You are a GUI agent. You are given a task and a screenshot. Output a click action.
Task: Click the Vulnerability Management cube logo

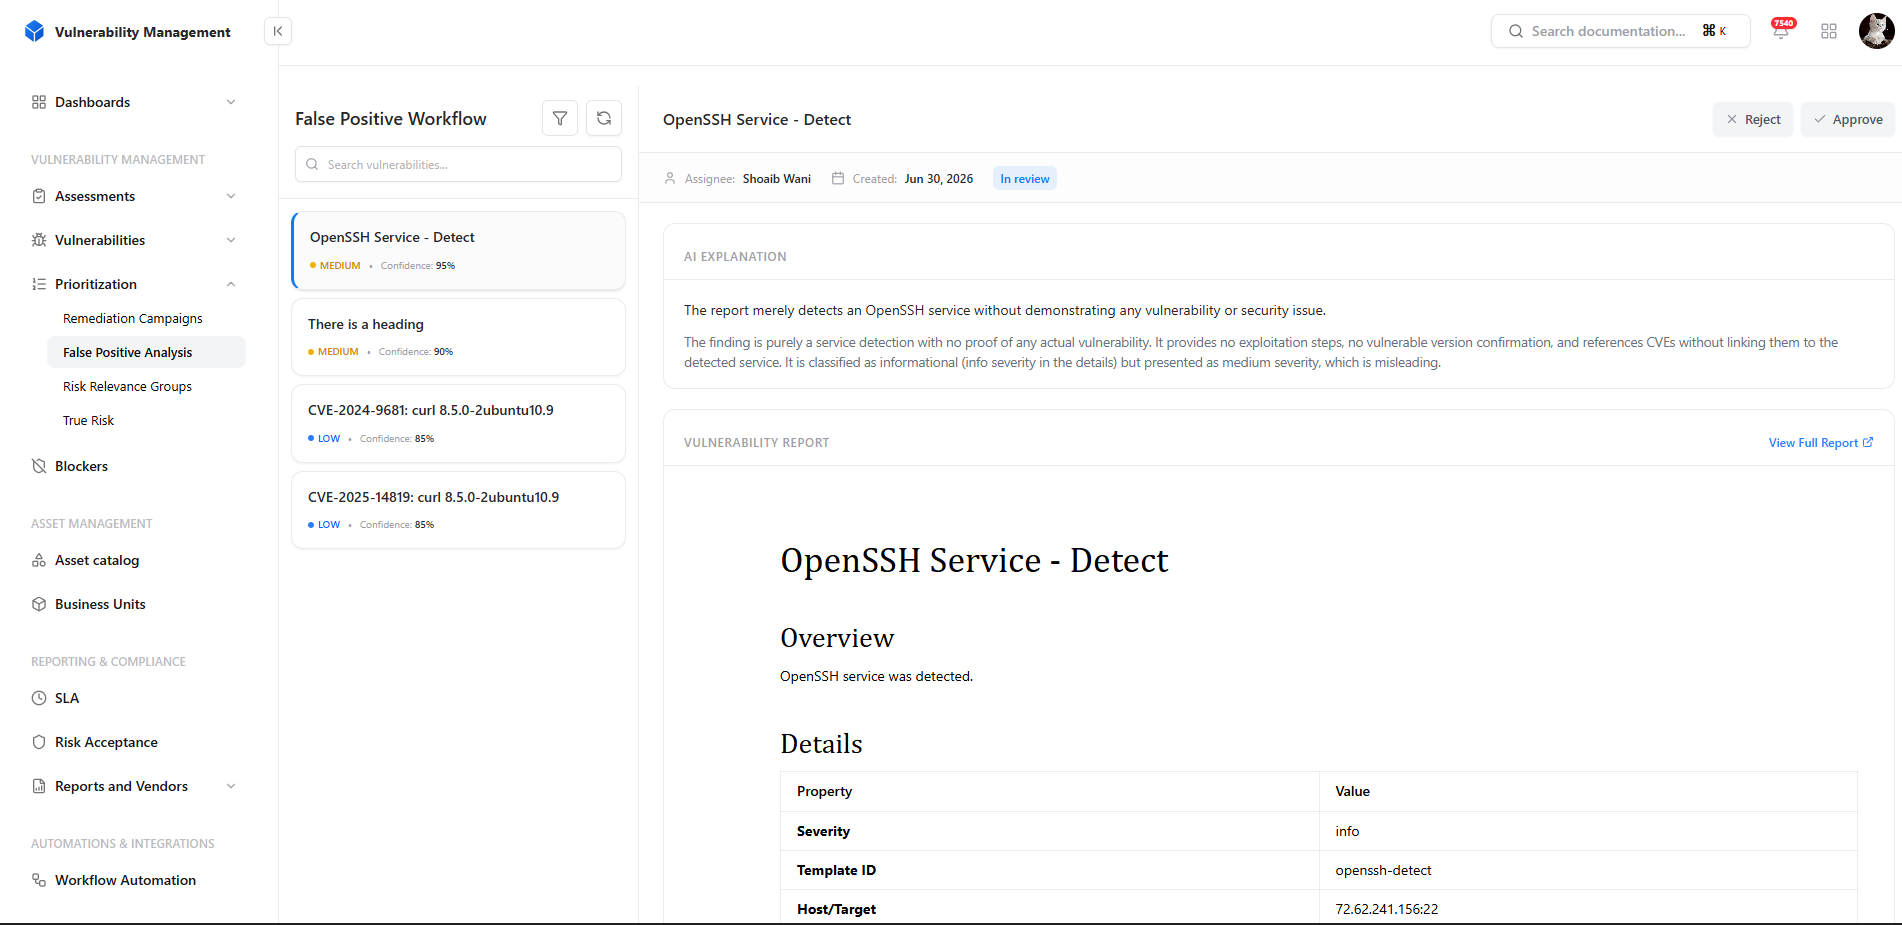tap(35, 31)
